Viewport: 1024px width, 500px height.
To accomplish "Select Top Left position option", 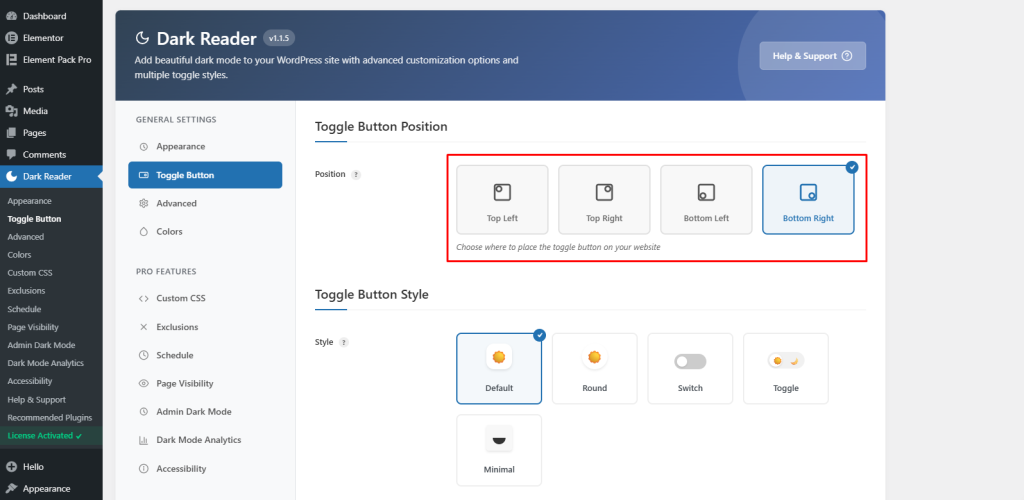I will coord(502,200).
